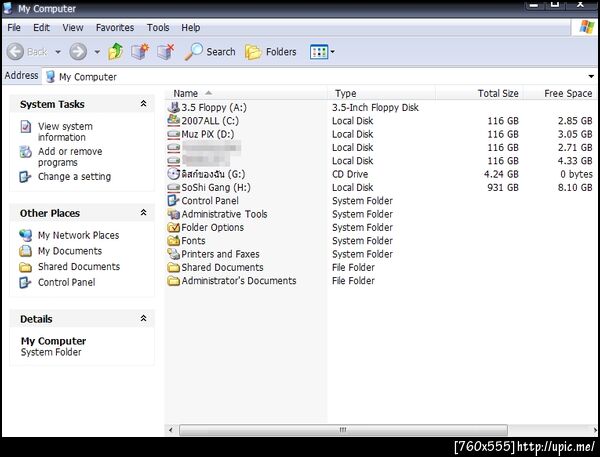The image size is (600, 457).
Task: Sort by the Free Space column header
Action: pyautogui.click(x=560, y=93)
